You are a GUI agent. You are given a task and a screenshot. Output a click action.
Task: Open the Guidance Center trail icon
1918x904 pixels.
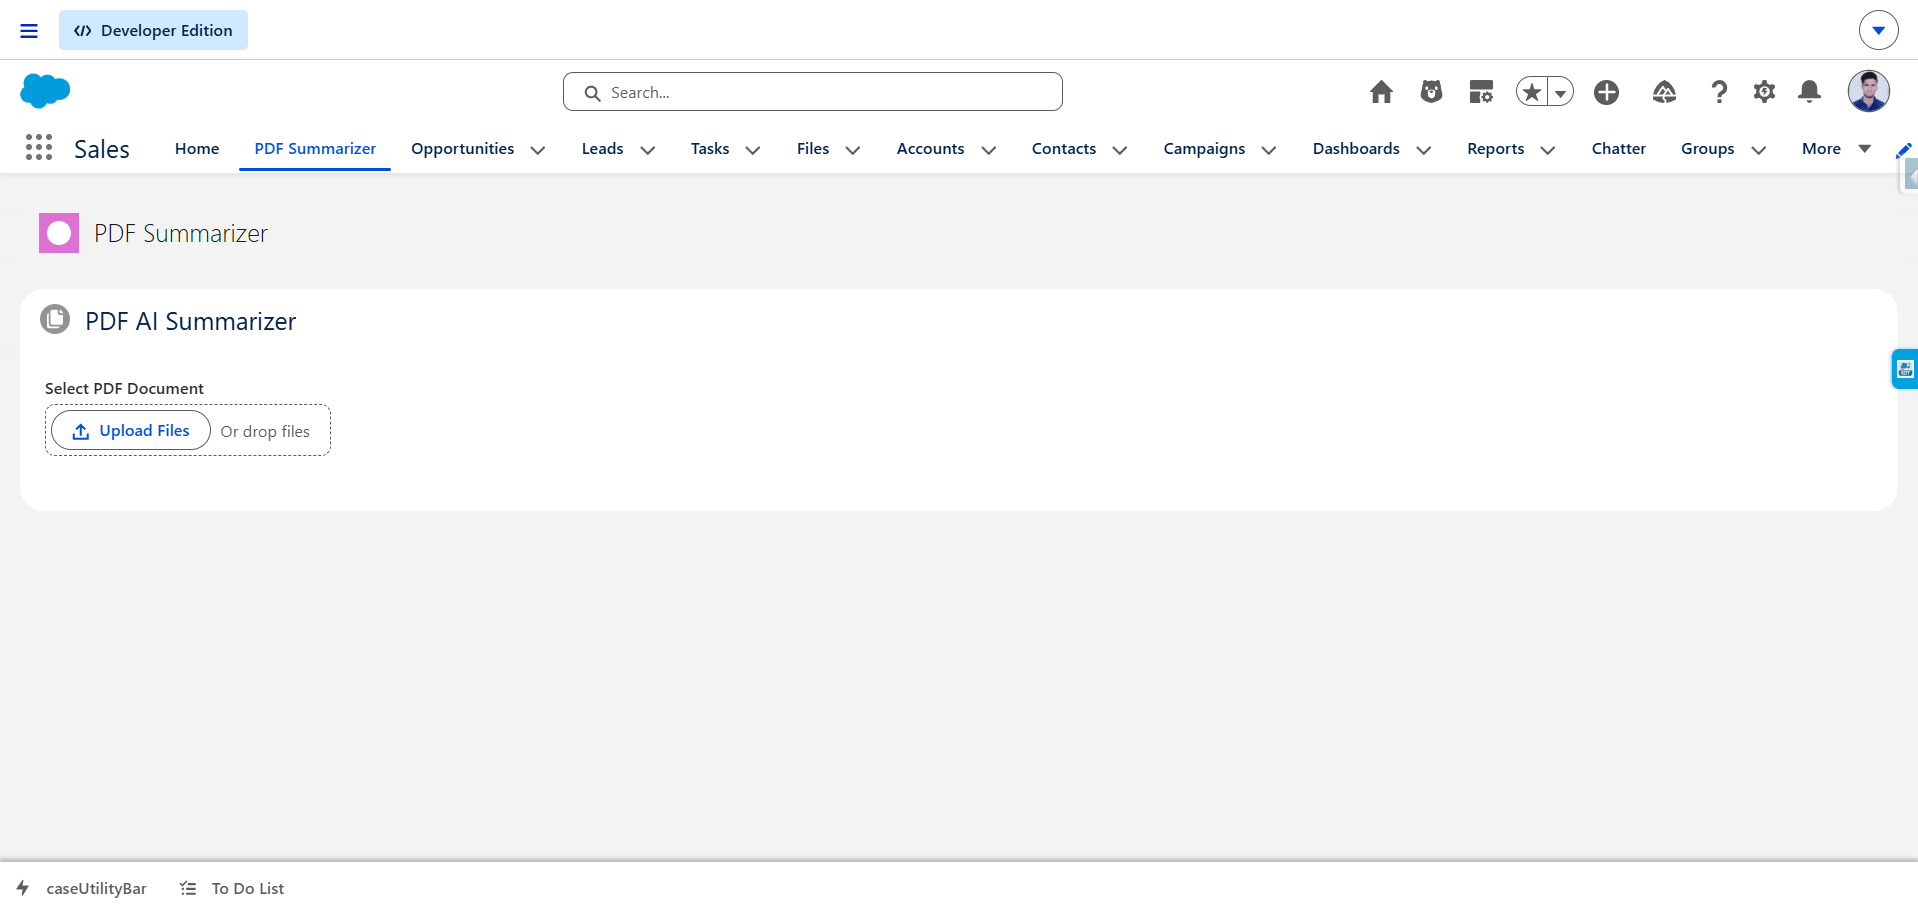pyautogui.click(x=1664, y=92)
